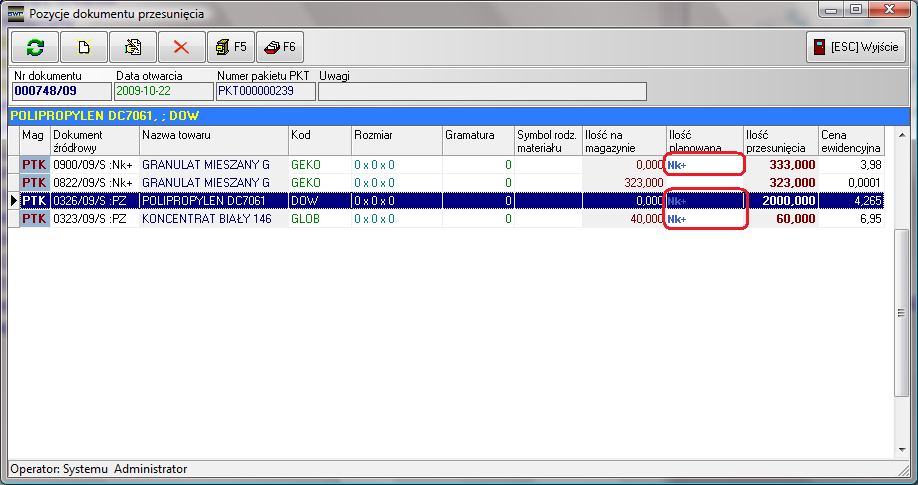Select the KONCENTRAT BIAŁY 146 row
918x485 pixels.
pyautogui.click(x=205, y=218)
